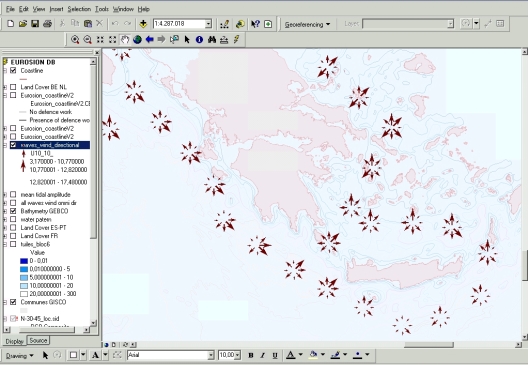Open the Selection menu
The image size is (528, 365).
coord(79,9)
